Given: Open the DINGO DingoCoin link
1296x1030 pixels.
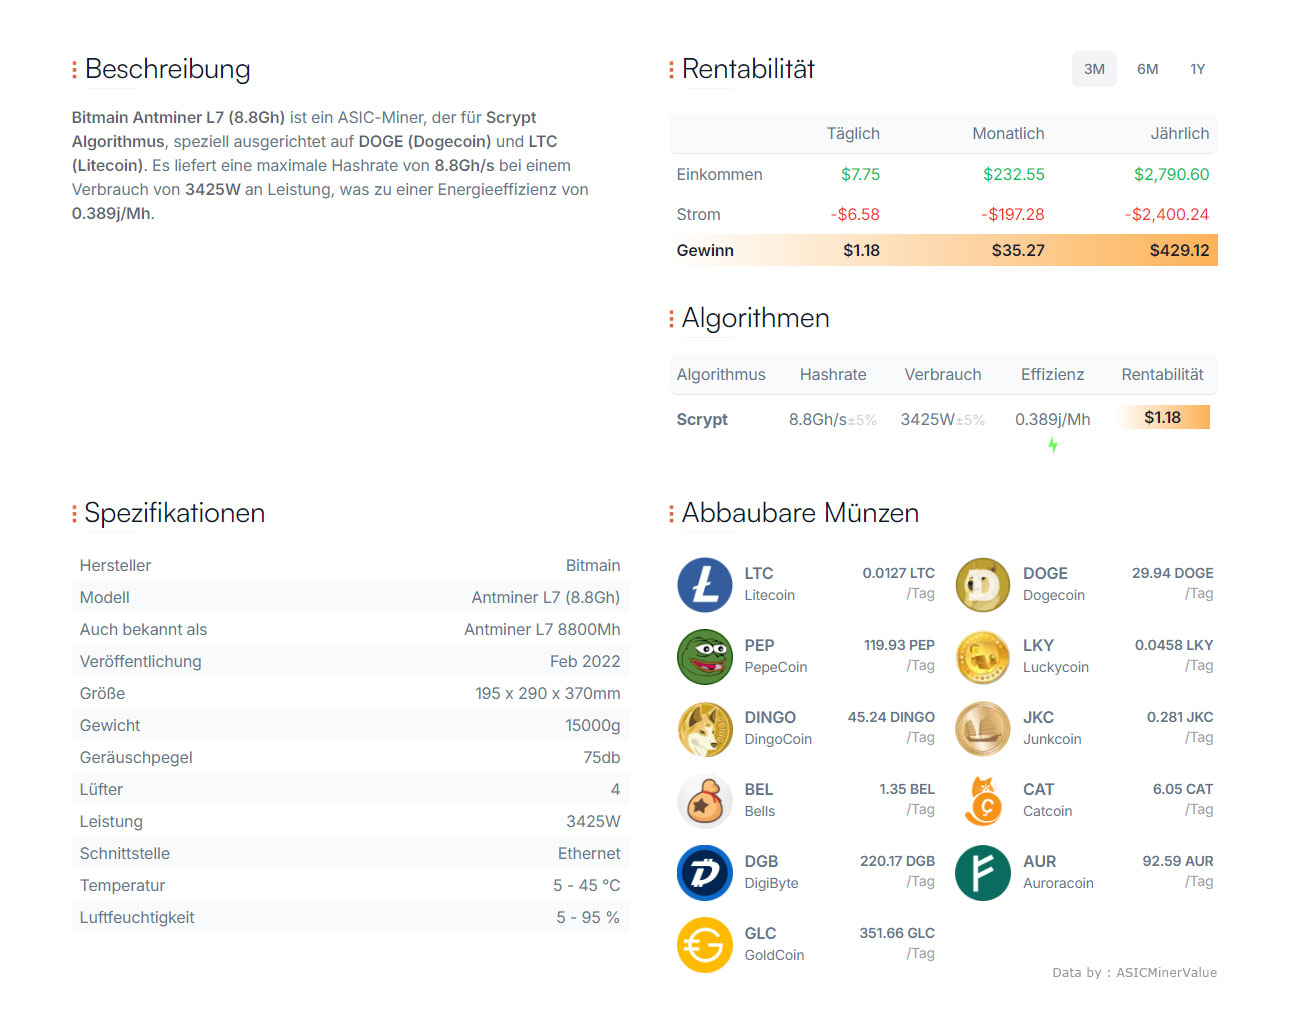Looking at the screenshot, I should tap(778, 728).
